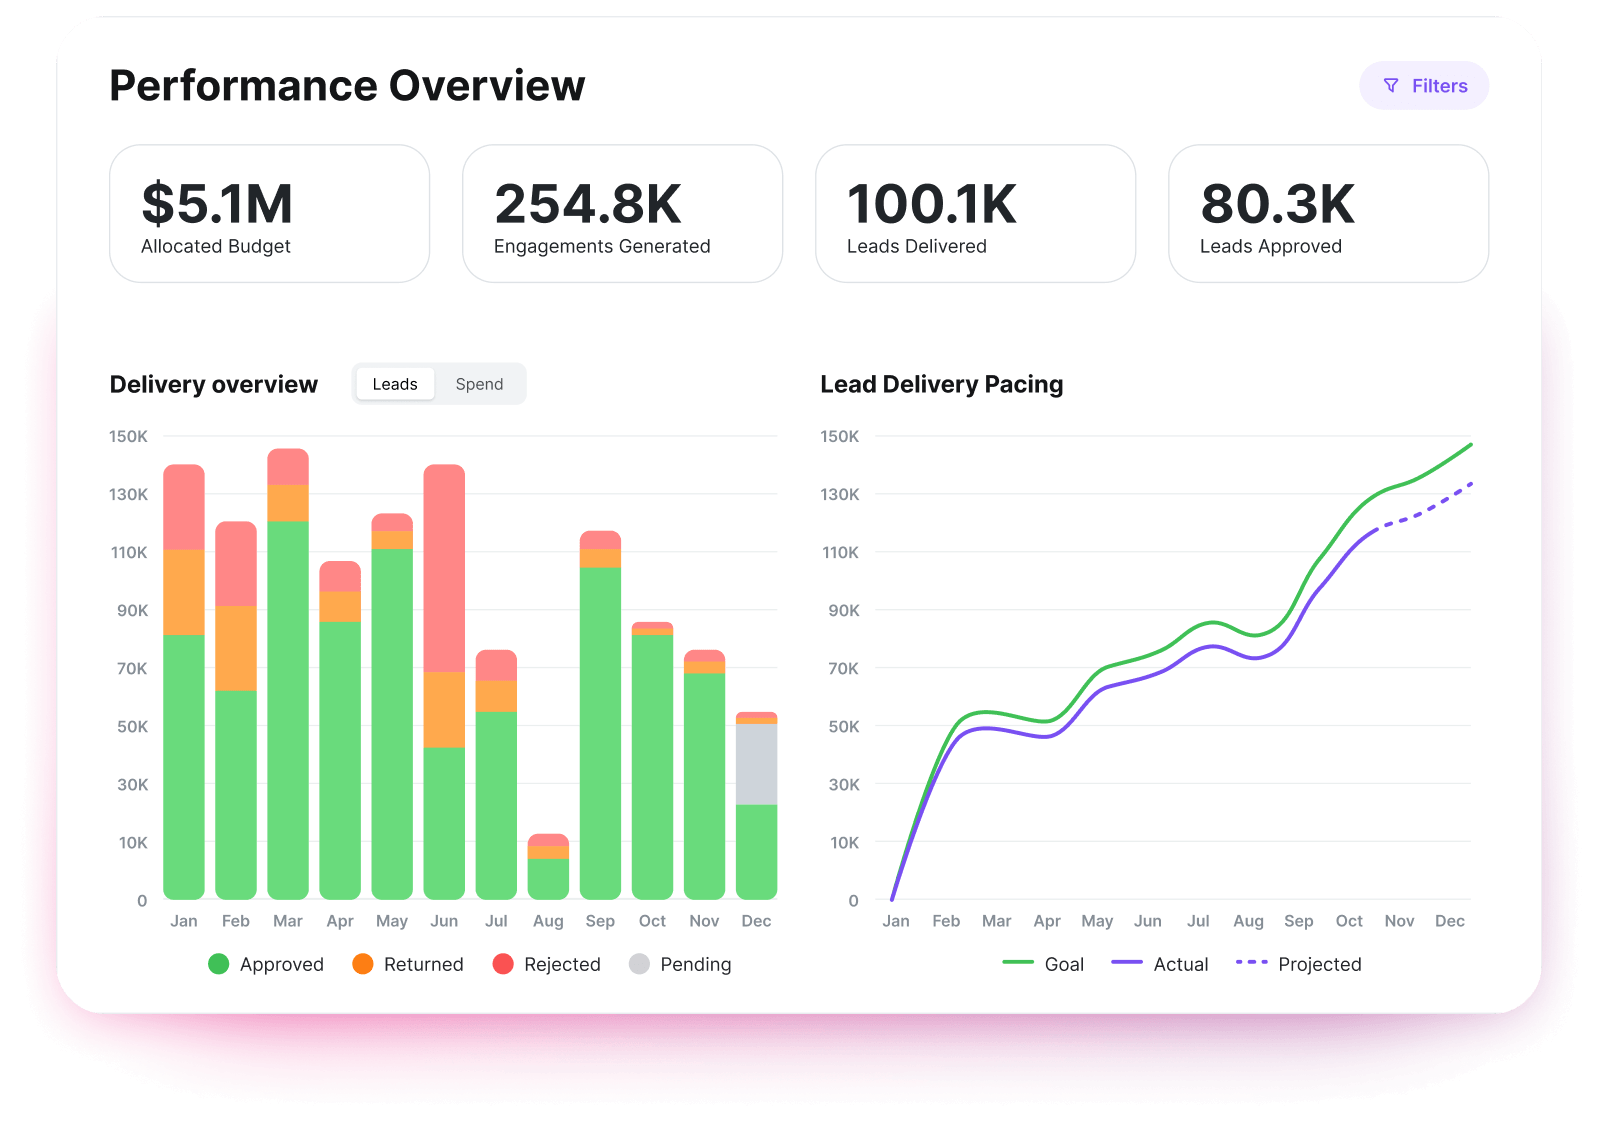Click the Projected legend dashed line
The width and height of the screenshot is (1600, 1130).
tap(1252, 963)
